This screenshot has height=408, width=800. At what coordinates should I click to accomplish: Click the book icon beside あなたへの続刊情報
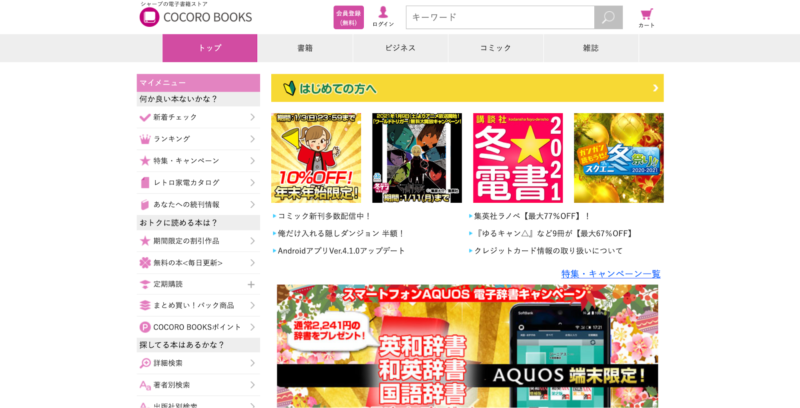point(145,205)
